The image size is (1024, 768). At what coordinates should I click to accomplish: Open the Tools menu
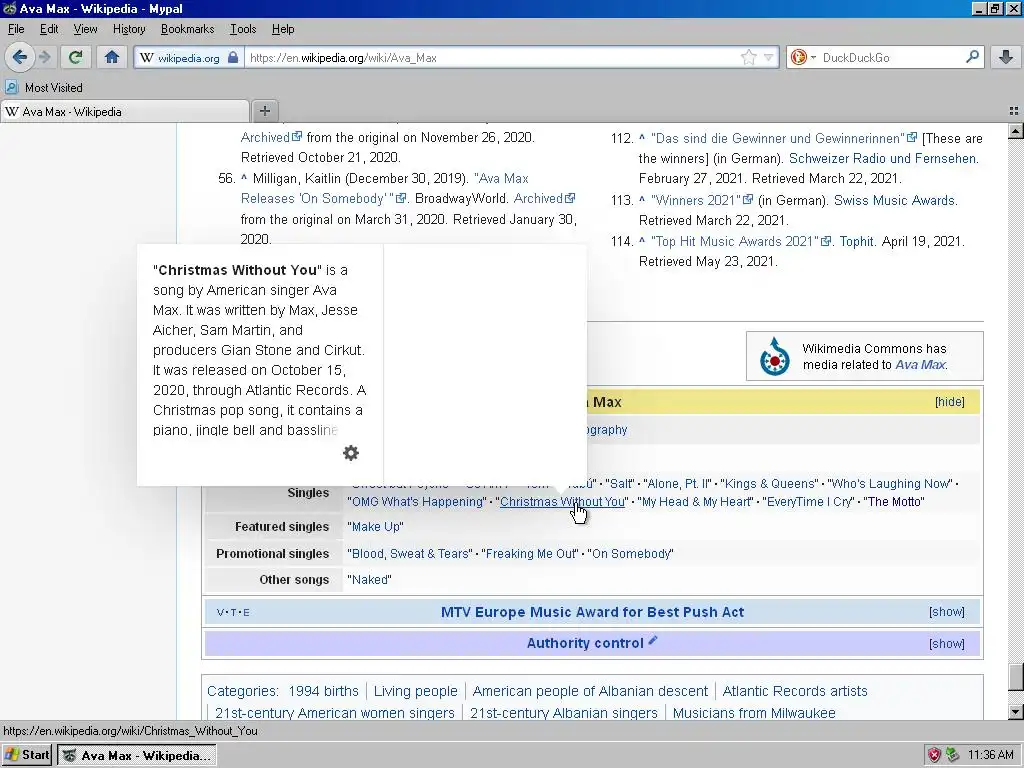point(243,29)
